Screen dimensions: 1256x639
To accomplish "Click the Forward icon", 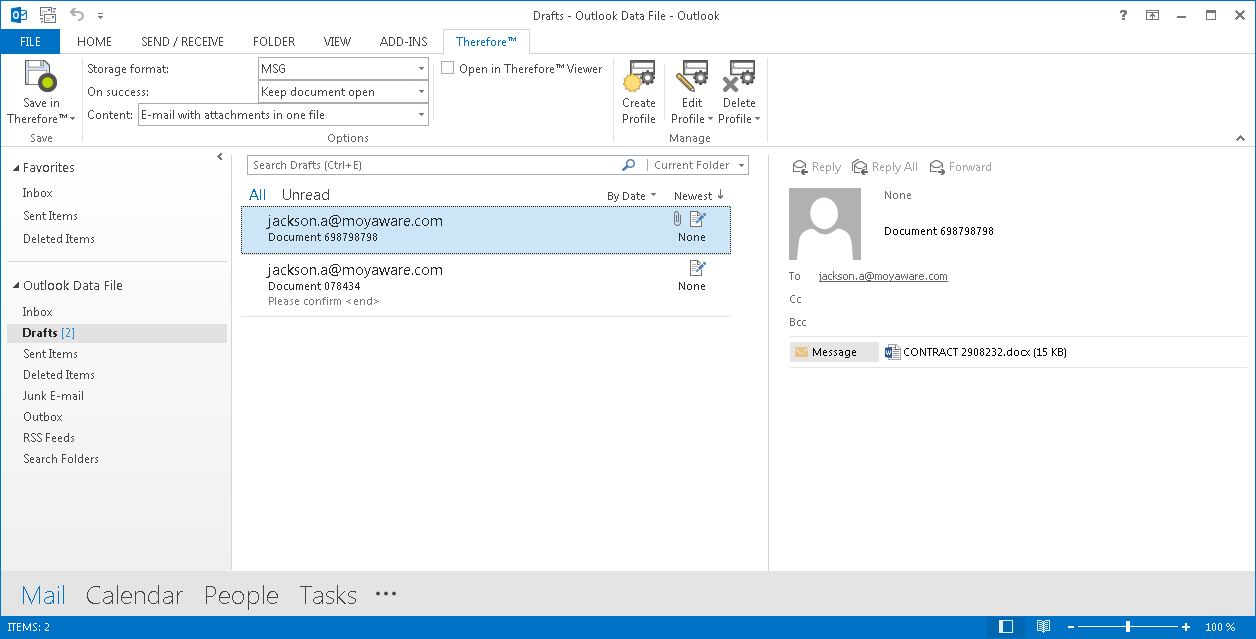I will point(959,167).
